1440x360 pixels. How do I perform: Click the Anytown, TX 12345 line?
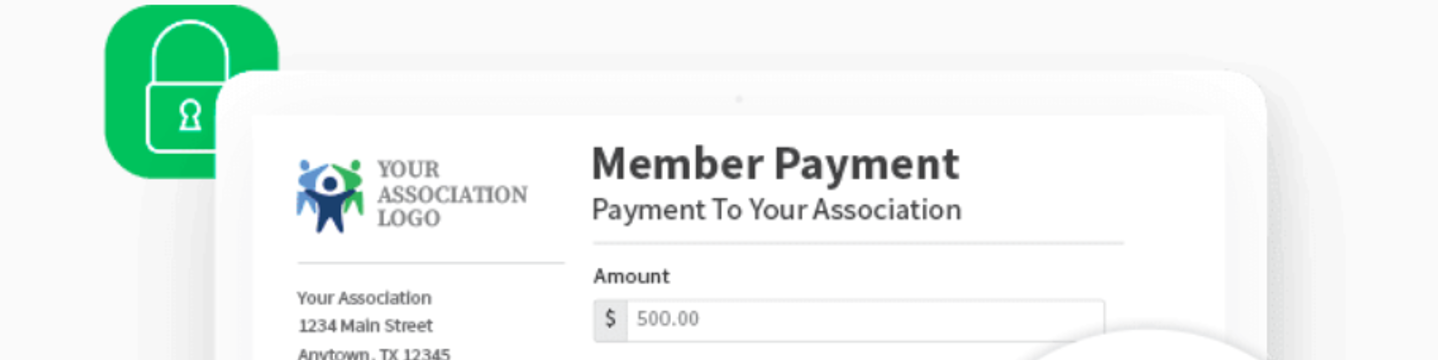pyautogui.click(x=373, y=353)
